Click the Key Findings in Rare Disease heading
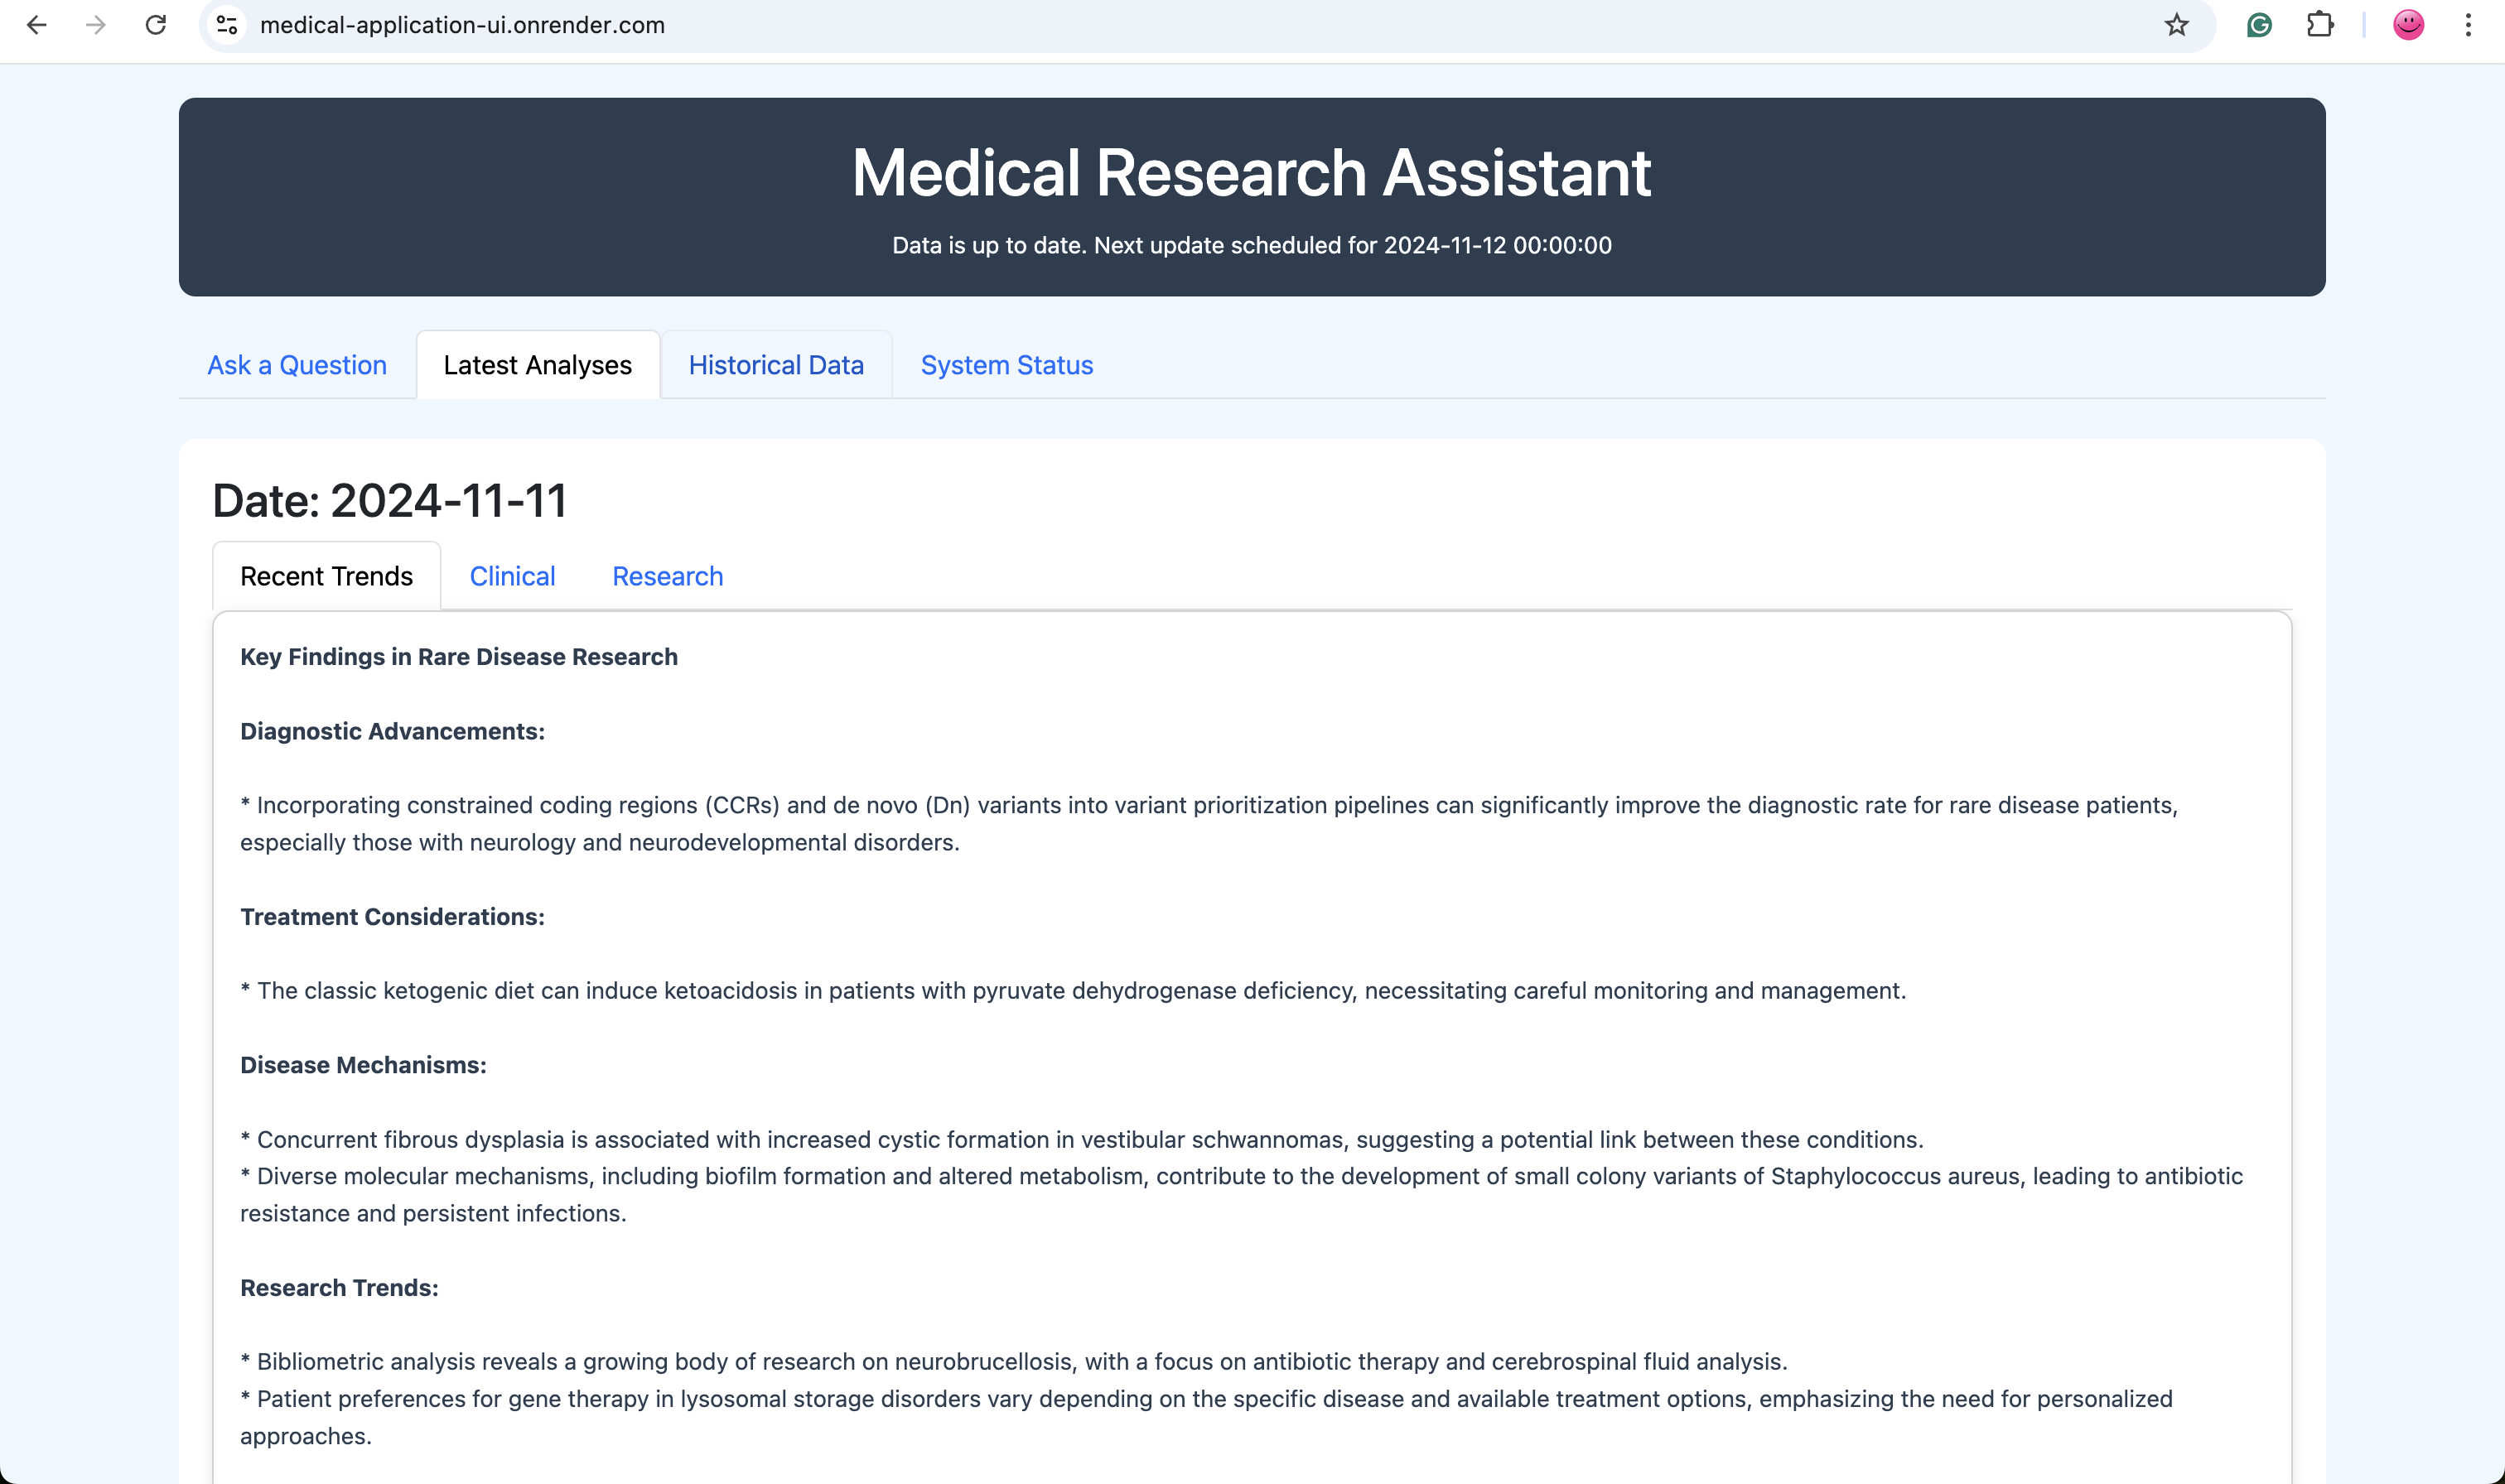This screenshot has height=1484, width=2505. point(458,657)
